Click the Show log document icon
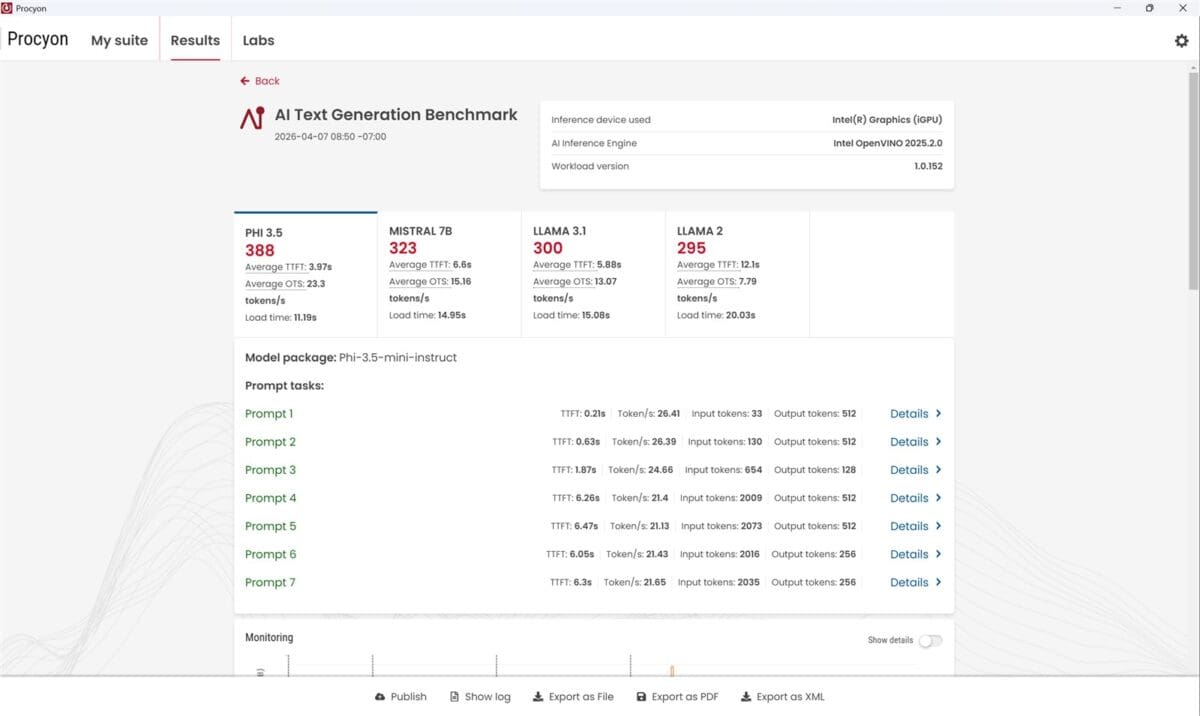This screenshot has width=1200, height=716. [455, 697]
